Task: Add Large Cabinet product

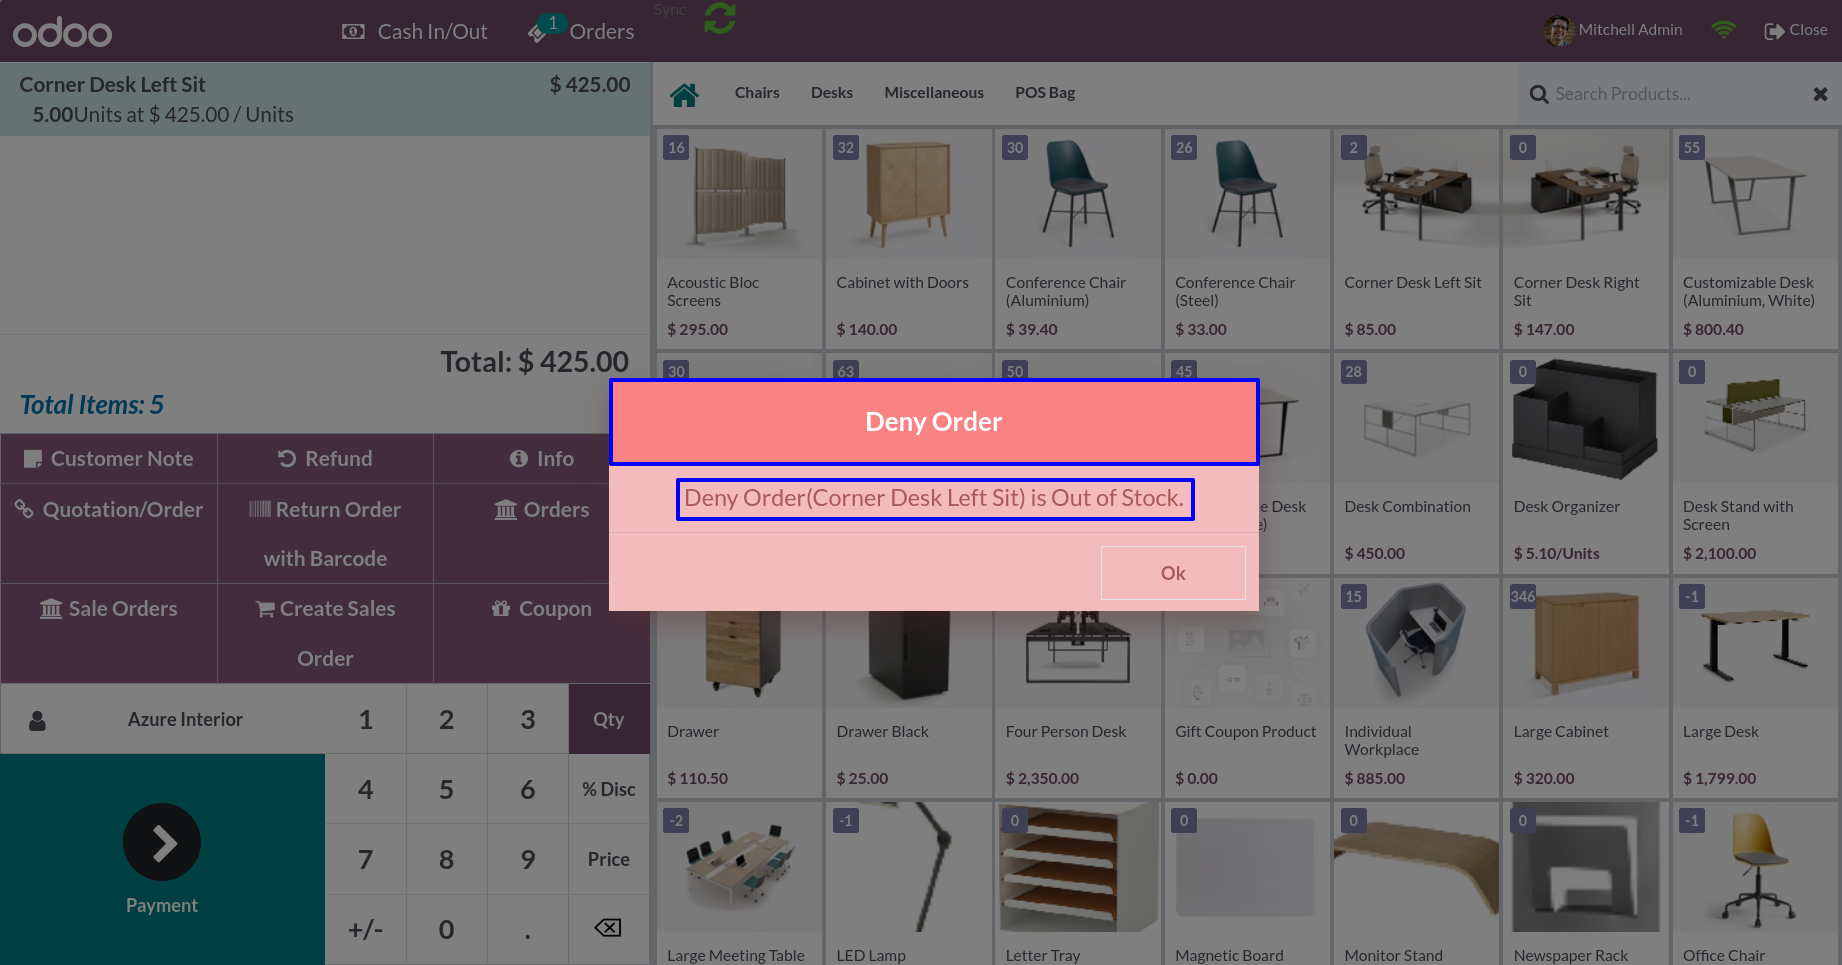Action: coord(1585,688)
